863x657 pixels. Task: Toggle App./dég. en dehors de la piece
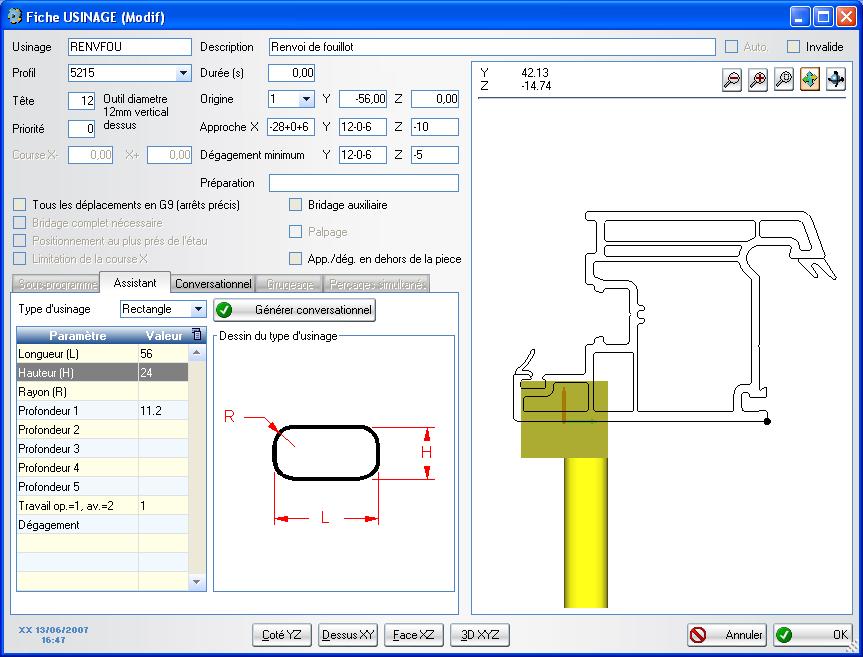(x=296, y=259)
